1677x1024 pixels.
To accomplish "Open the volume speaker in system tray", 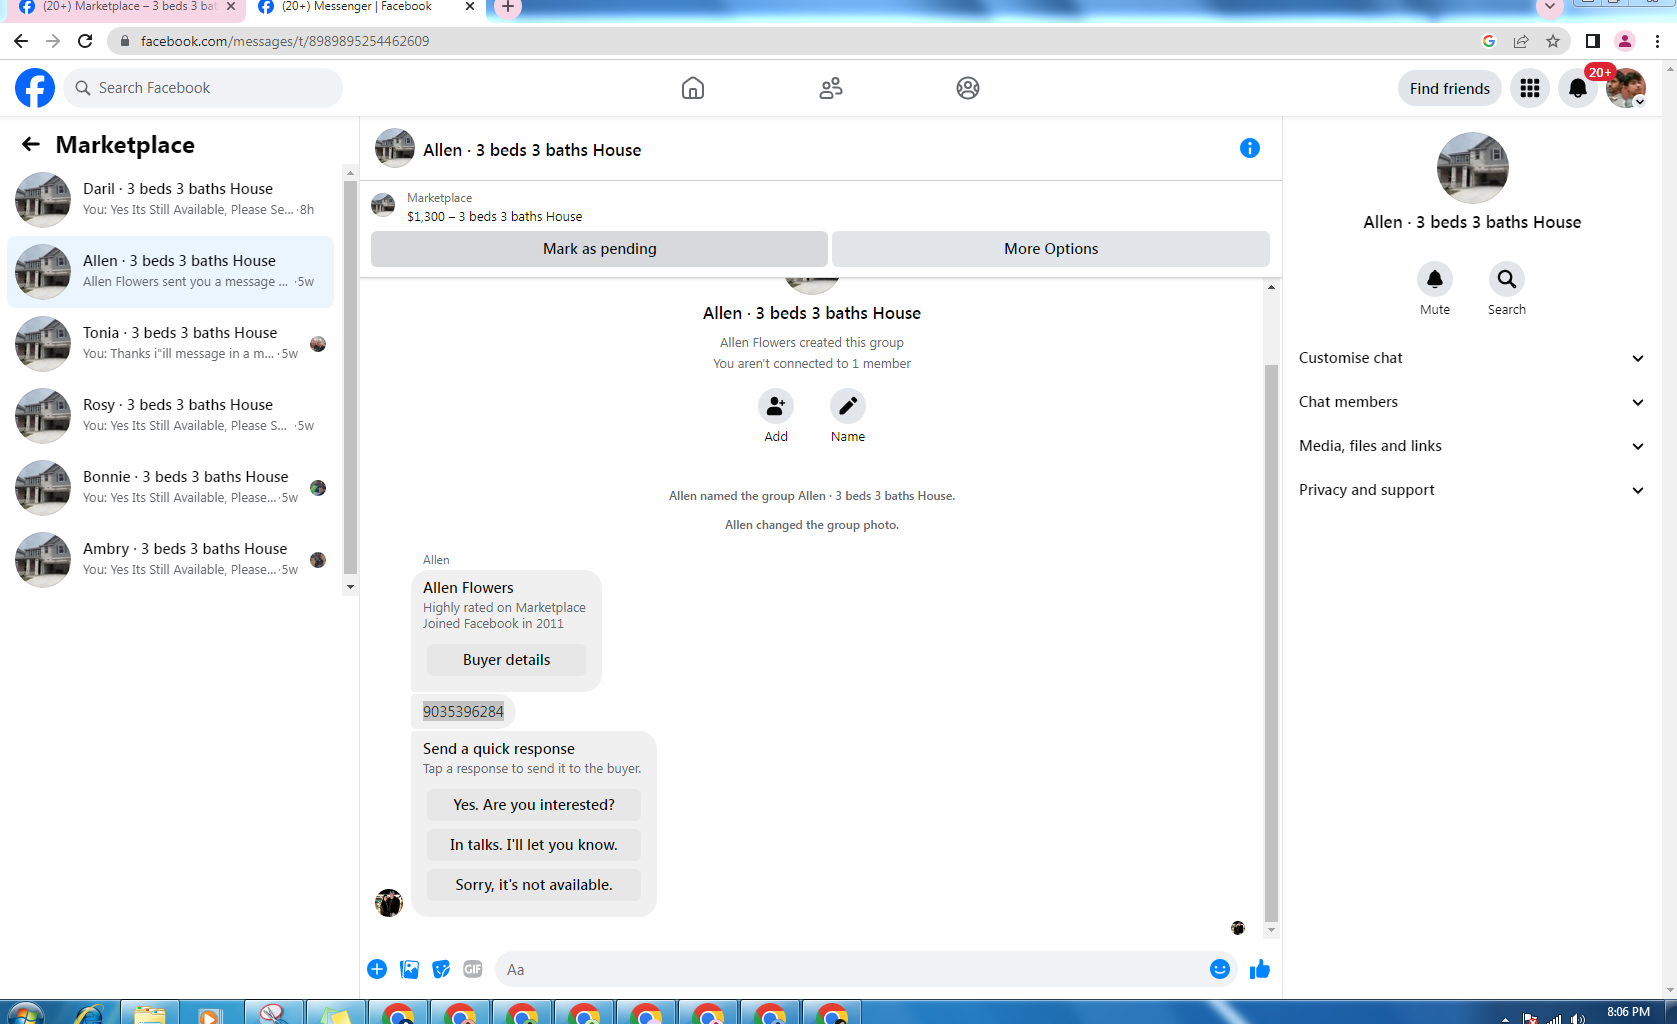I will pyautogui.click(x=1577, y=1018).
